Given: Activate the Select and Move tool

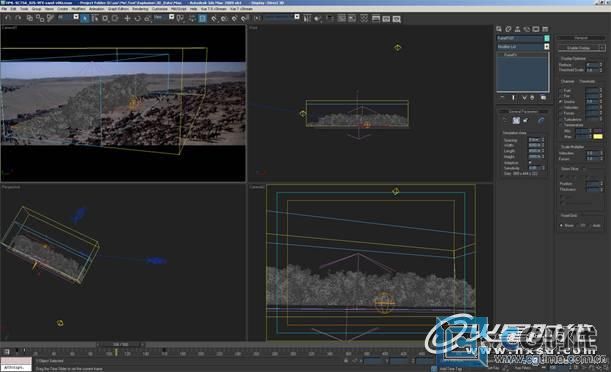Looking at the screenshot, I should tap(127, 18).
